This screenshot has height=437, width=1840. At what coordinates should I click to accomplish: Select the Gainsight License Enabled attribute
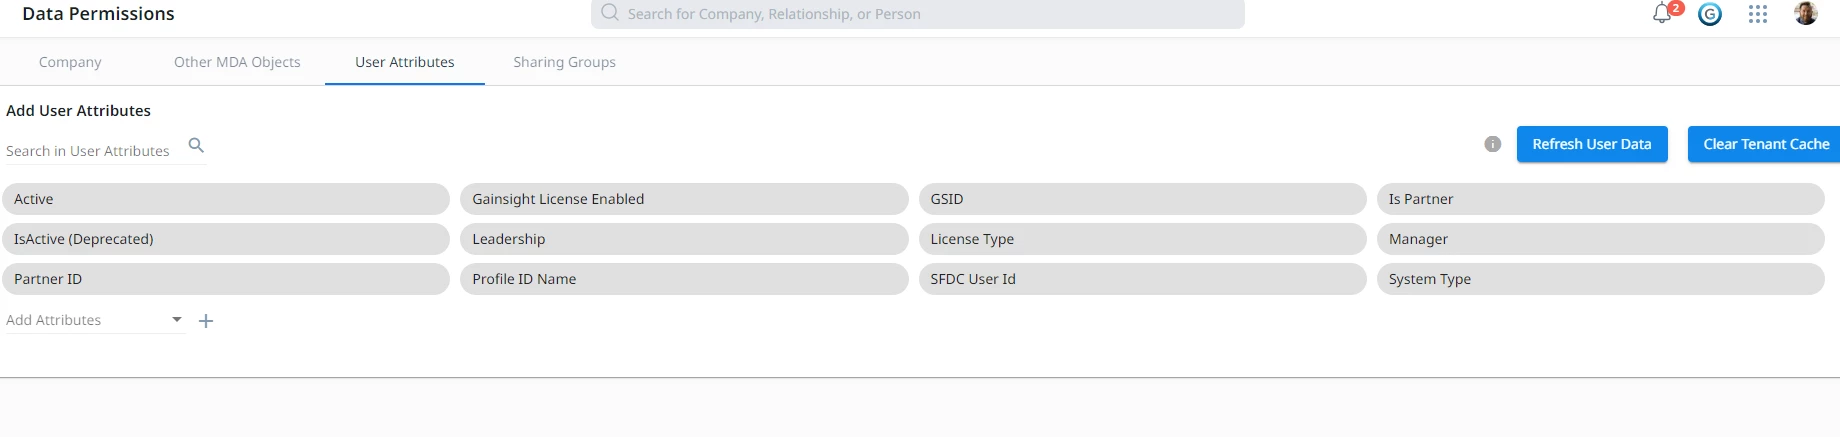(x=684, y=199)
